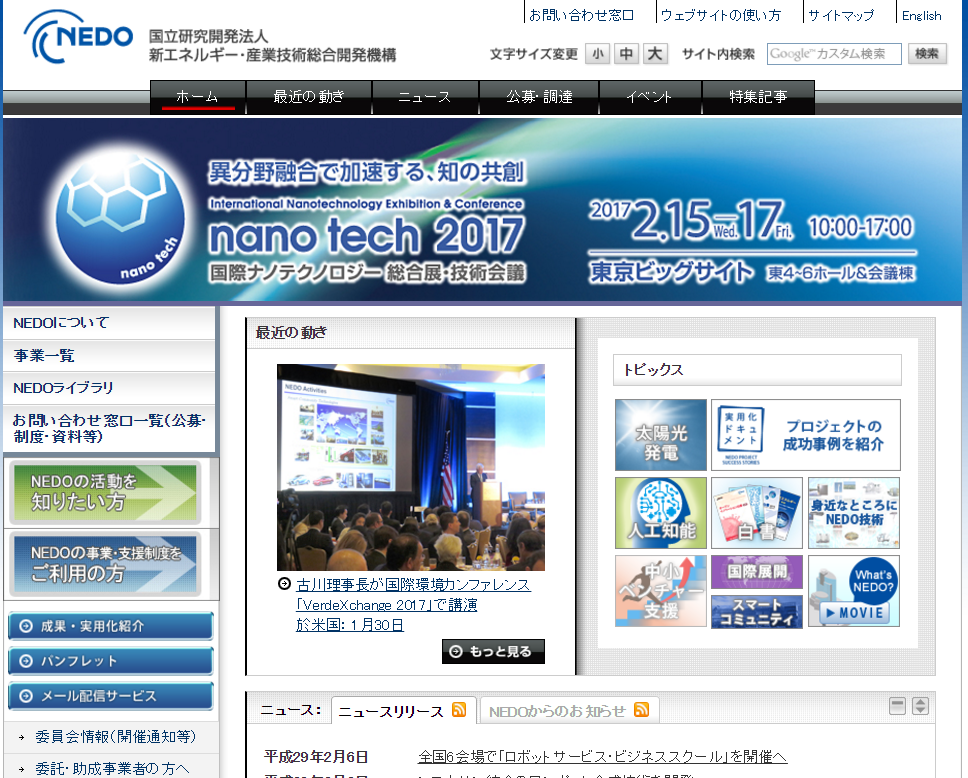Open NEDOについて in the sidebar
The image size is (968, 778).
coord(109,323)
